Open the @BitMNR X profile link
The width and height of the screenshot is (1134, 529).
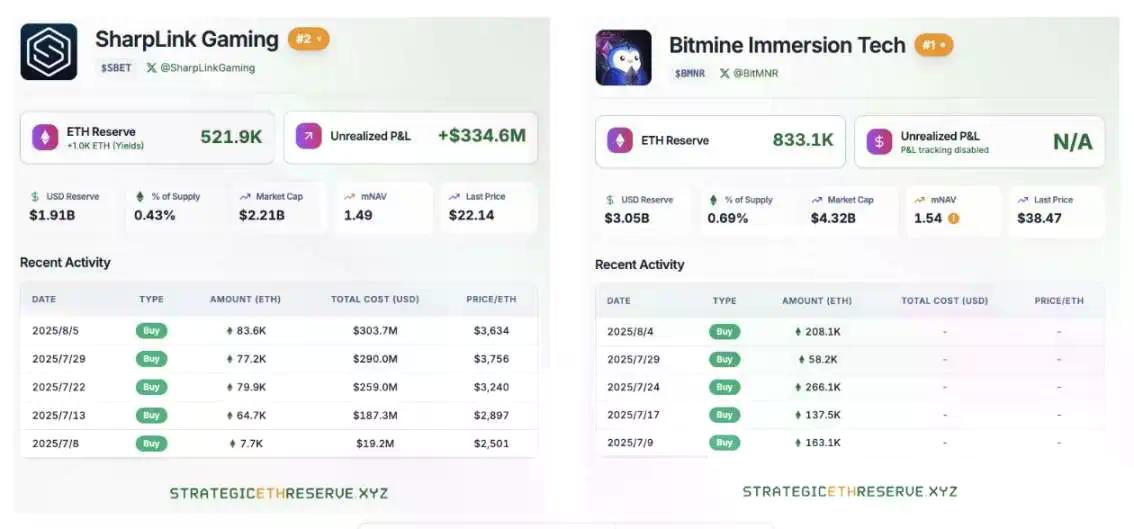click(749, 73)
